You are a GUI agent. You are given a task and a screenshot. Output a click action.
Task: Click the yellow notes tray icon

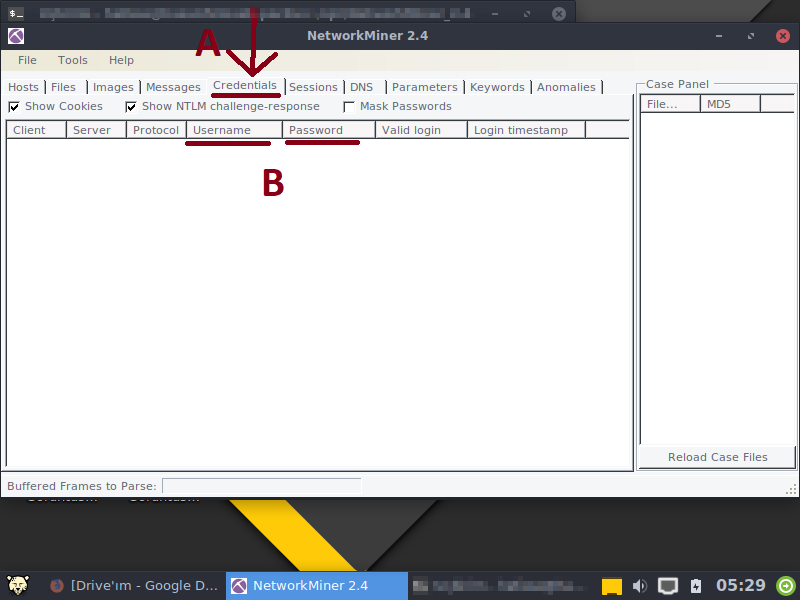click(x=612, y=586)
